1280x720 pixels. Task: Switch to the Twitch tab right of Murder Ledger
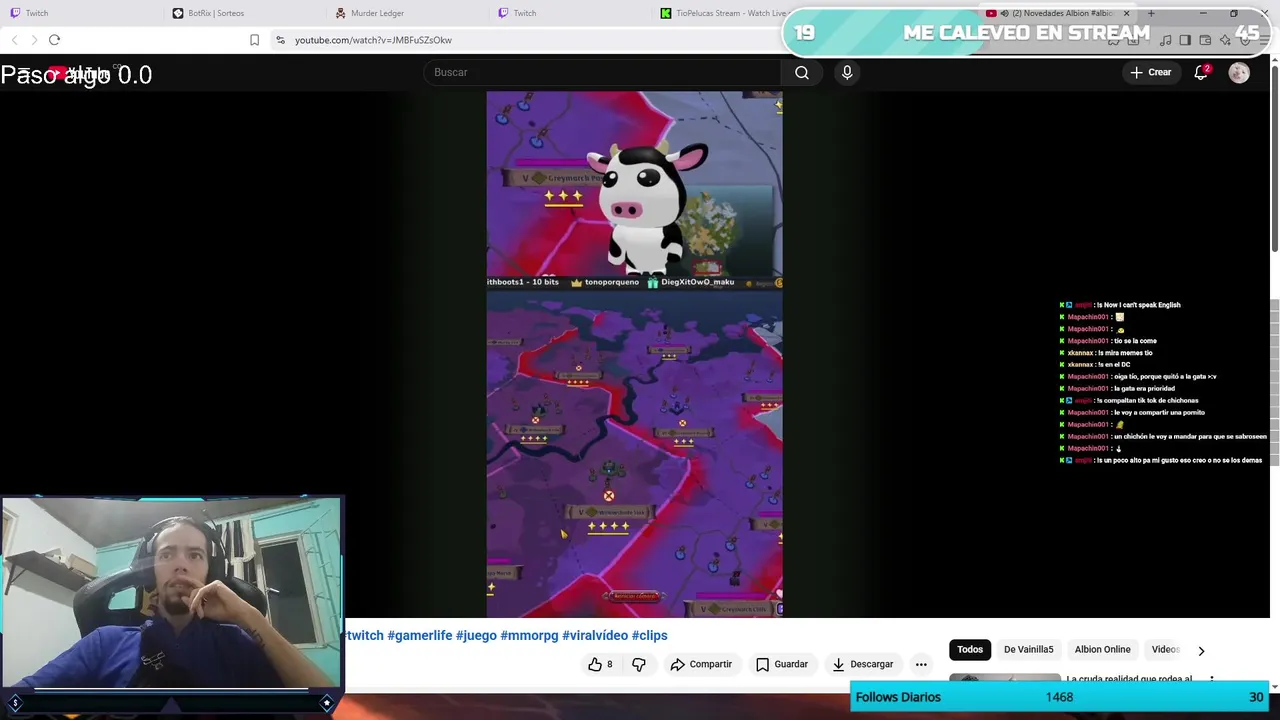[x=569, y=13]
